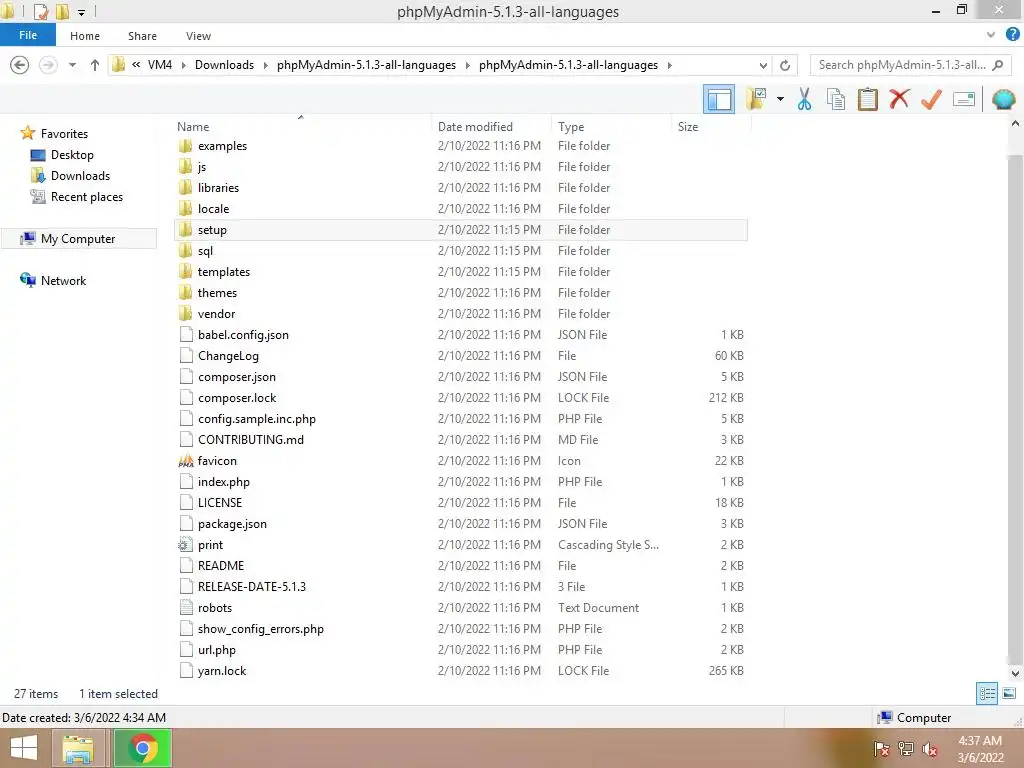The height and width of the screenshot is (768, 1024).
Task: Open Recent places in navigation pane
Action: coord(87,197)
